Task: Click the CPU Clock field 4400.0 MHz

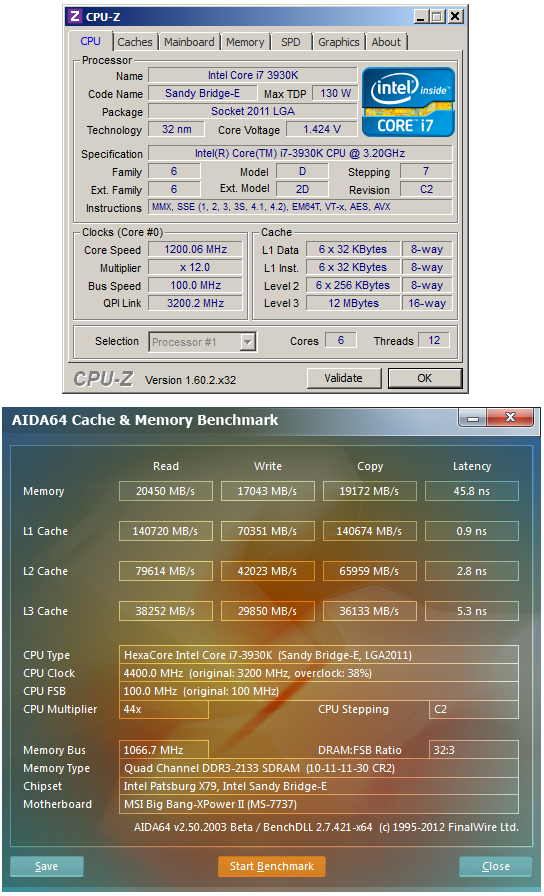Action: click(x=319, y=673)
